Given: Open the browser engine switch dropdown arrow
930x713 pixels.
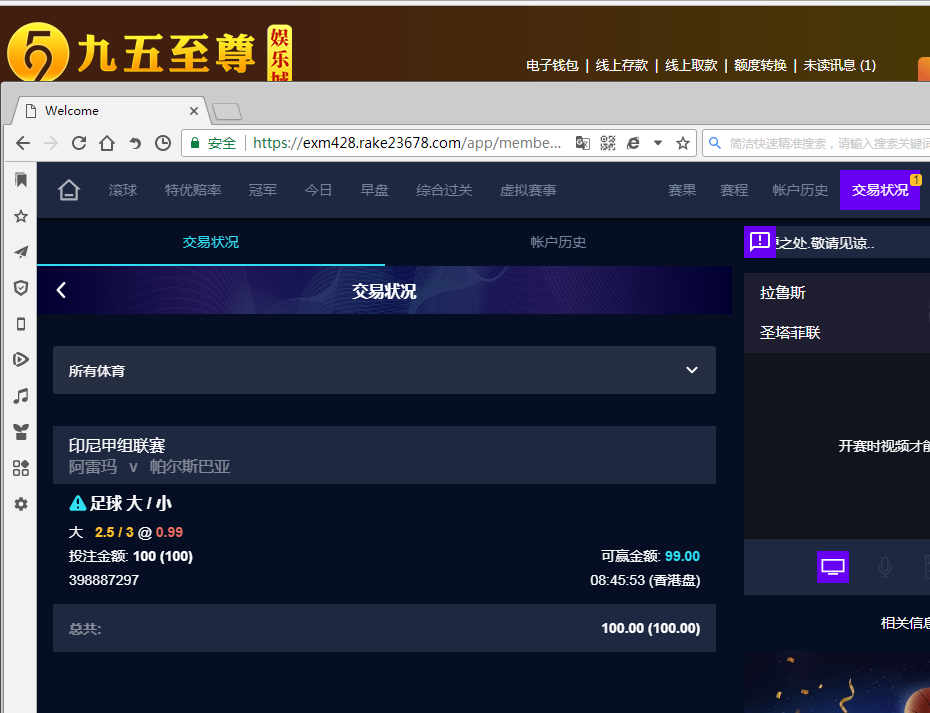Looking at the screenshot, I should 657,143.
